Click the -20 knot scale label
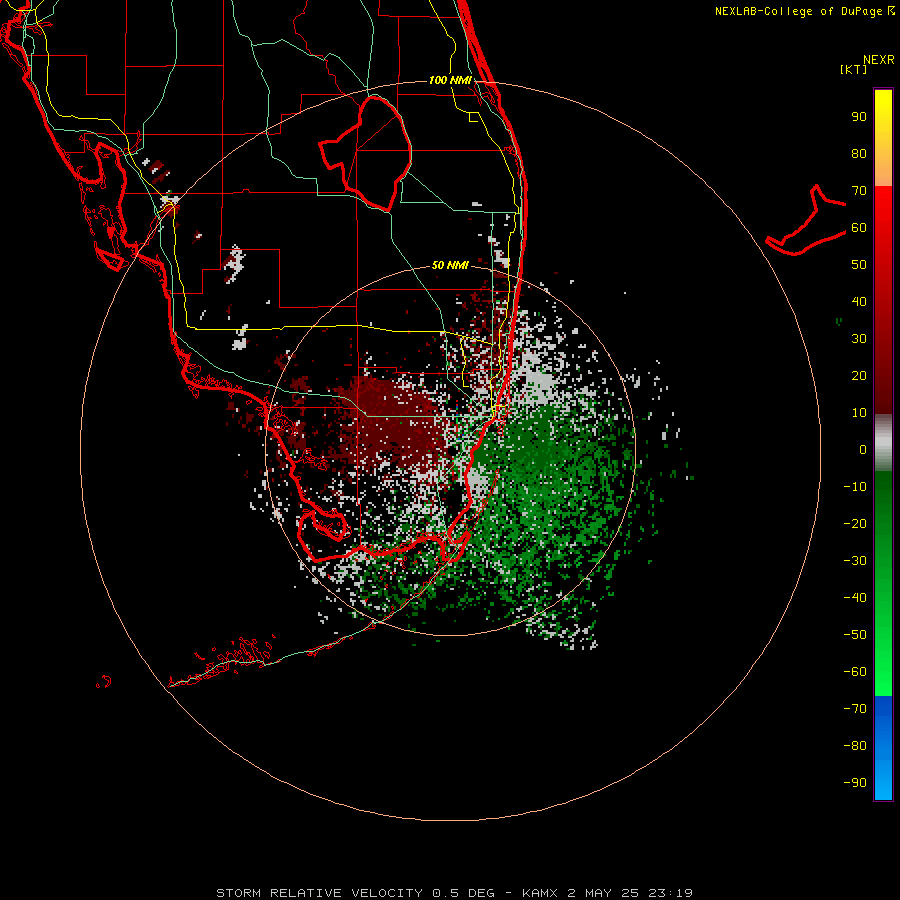900x900 pixels. click(855, 523)
